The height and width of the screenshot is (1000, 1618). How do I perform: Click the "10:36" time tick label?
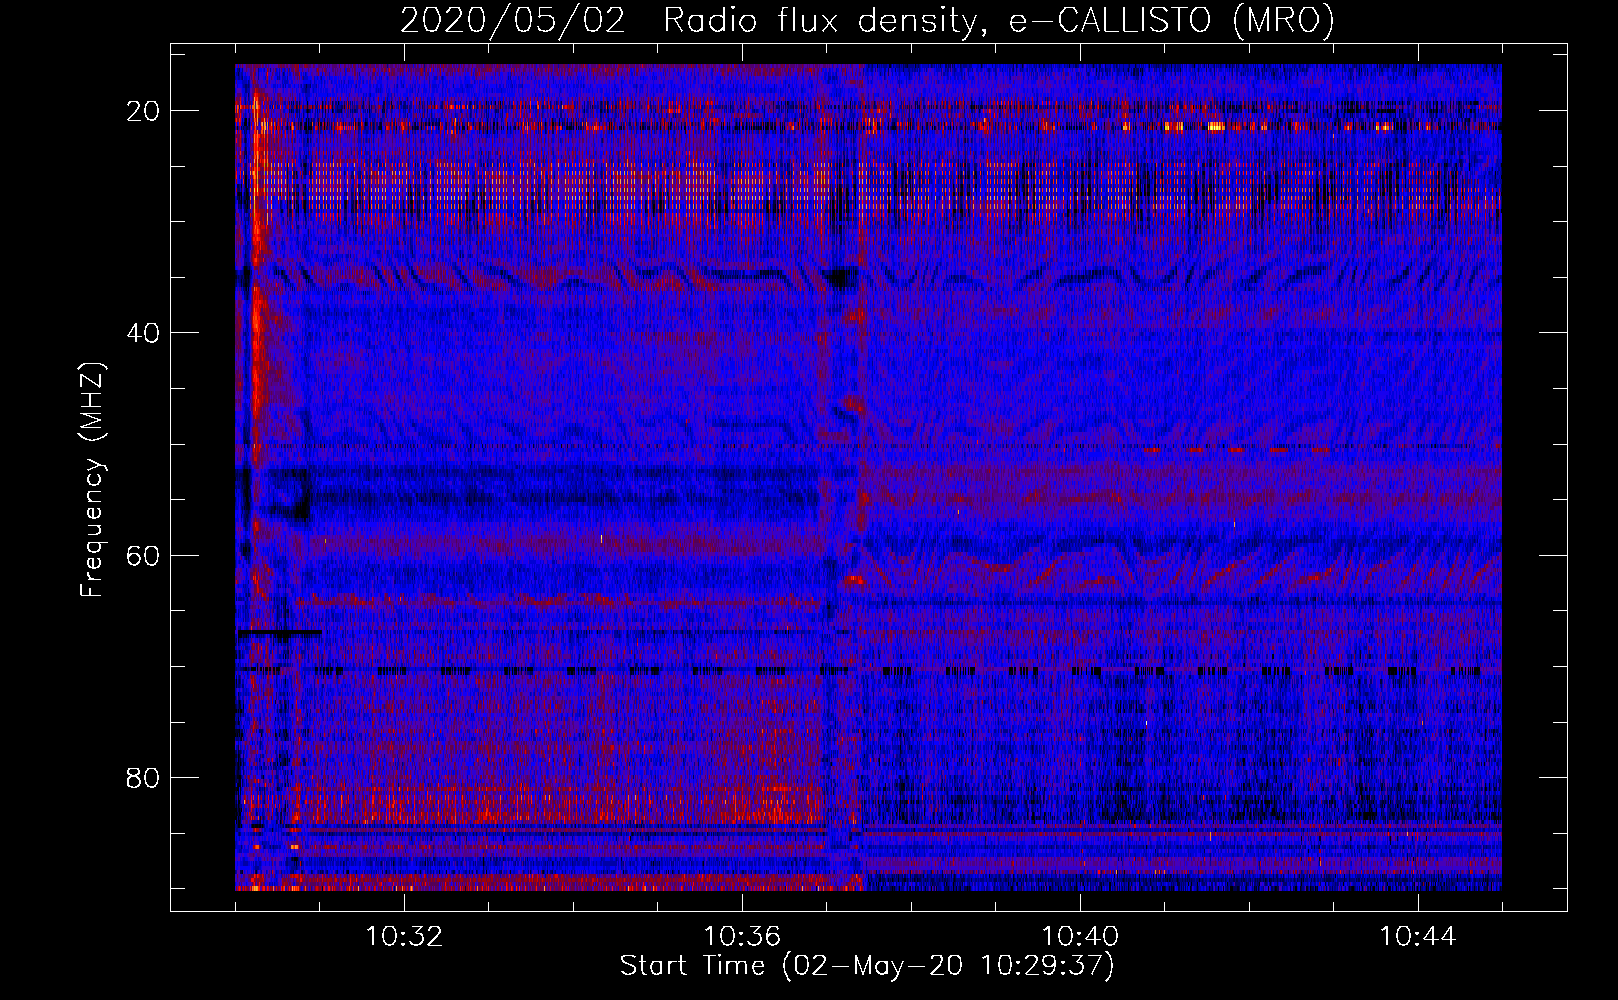742,936
